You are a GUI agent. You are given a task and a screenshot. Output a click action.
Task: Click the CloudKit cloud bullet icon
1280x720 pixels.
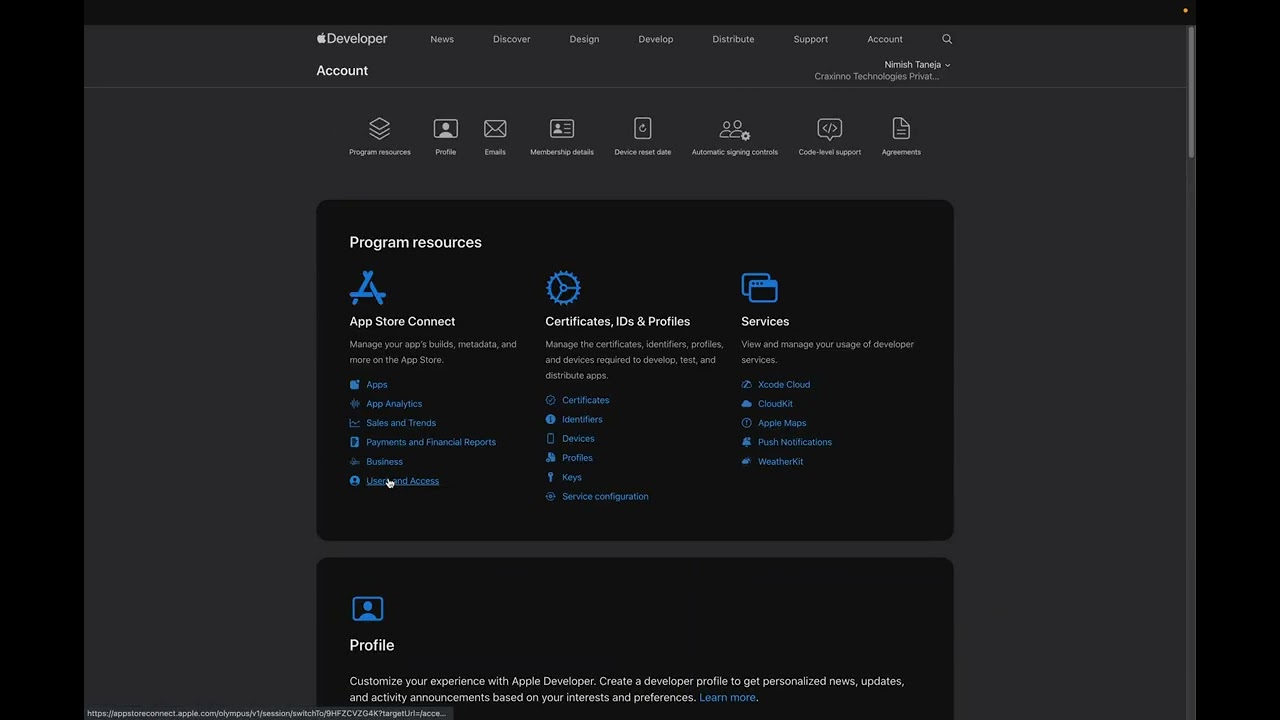746,404
